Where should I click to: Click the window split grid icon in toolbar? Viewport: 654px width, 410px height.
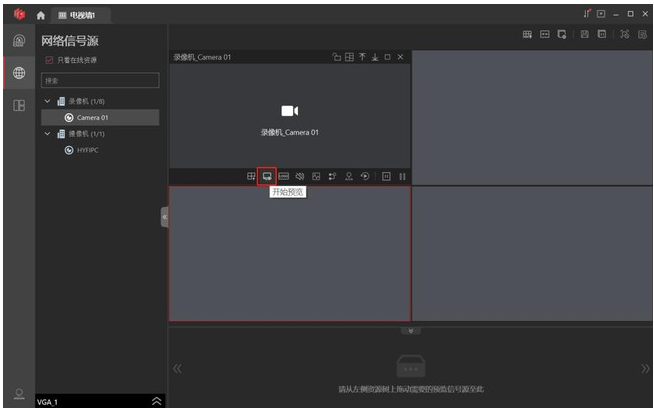tap(251, 176)
